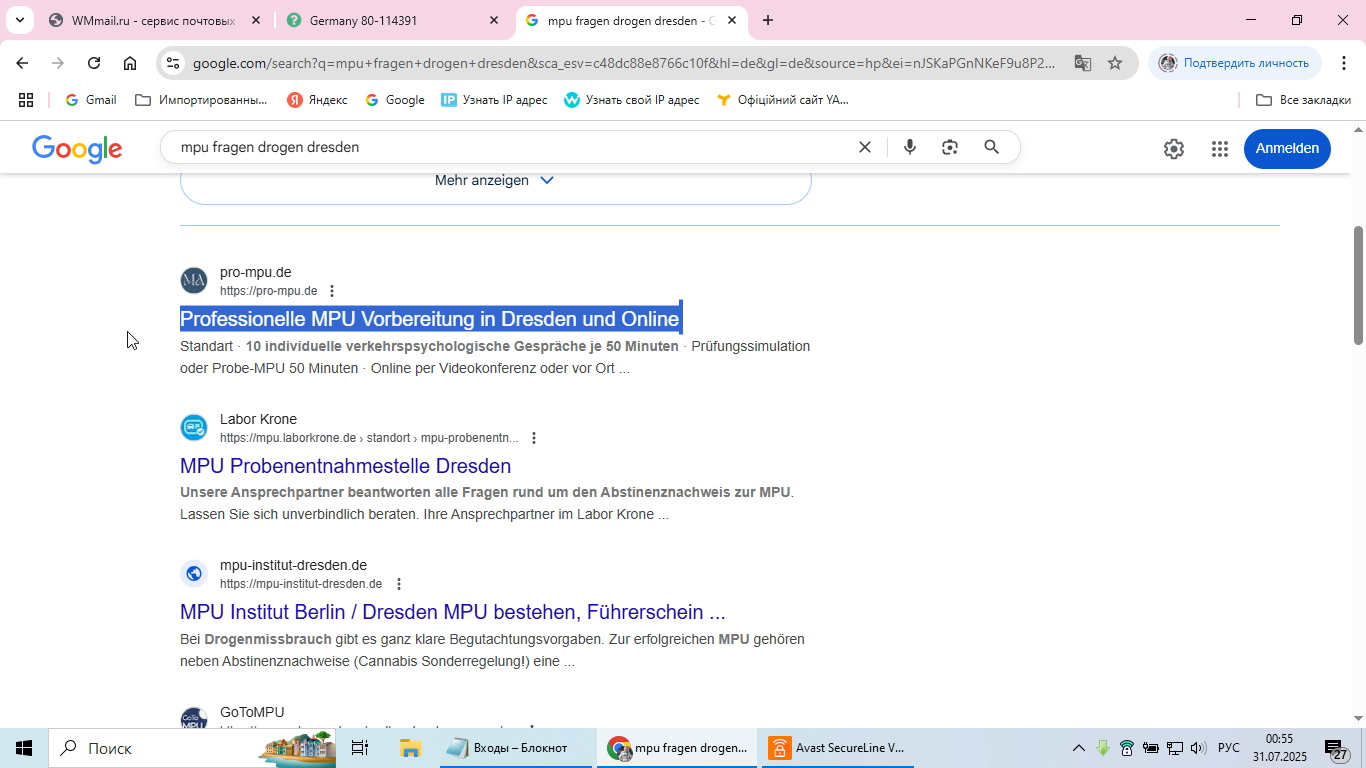The height and width of the screenshot is (768, 1366).
Task: Open the Все закладки folder
Action: pos(1303,100)
